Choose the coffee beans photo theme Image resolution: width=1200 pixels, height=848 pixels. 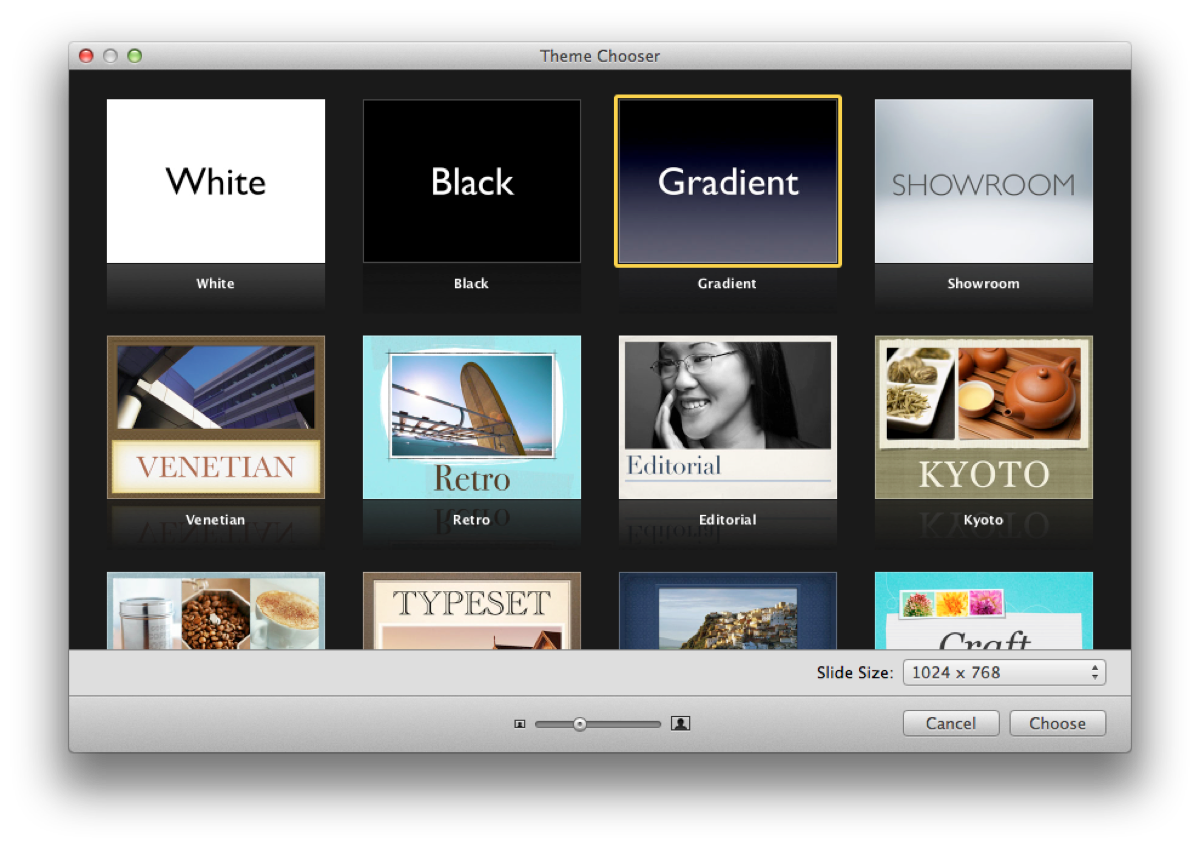(216, 611)
